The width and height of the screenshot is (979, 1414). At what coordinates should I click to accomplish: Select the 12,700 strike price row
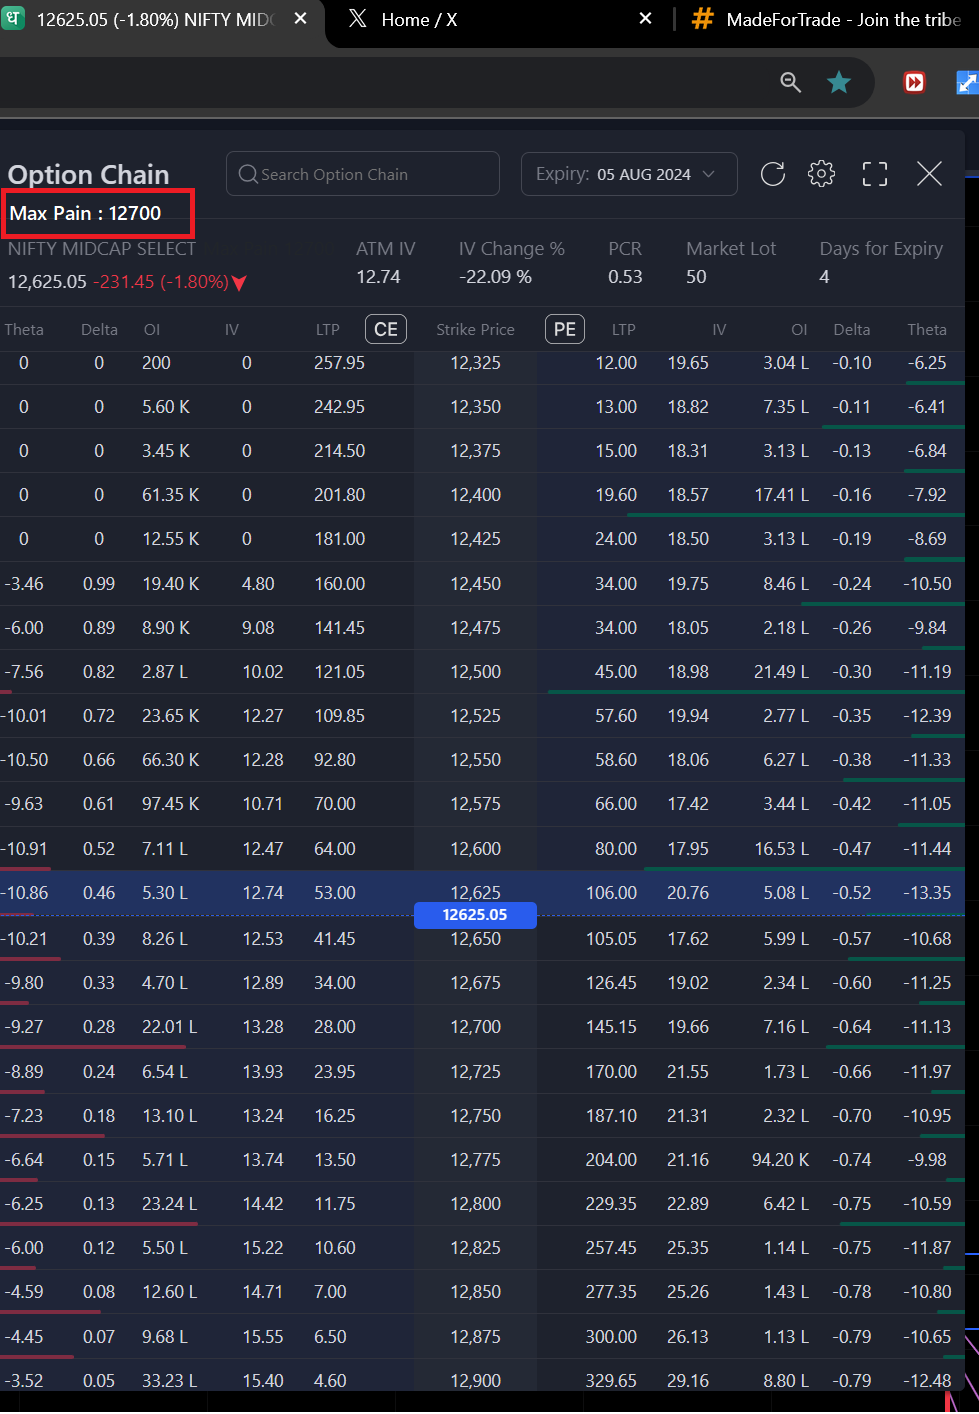pyautogui.click(x=475, y=1027)
